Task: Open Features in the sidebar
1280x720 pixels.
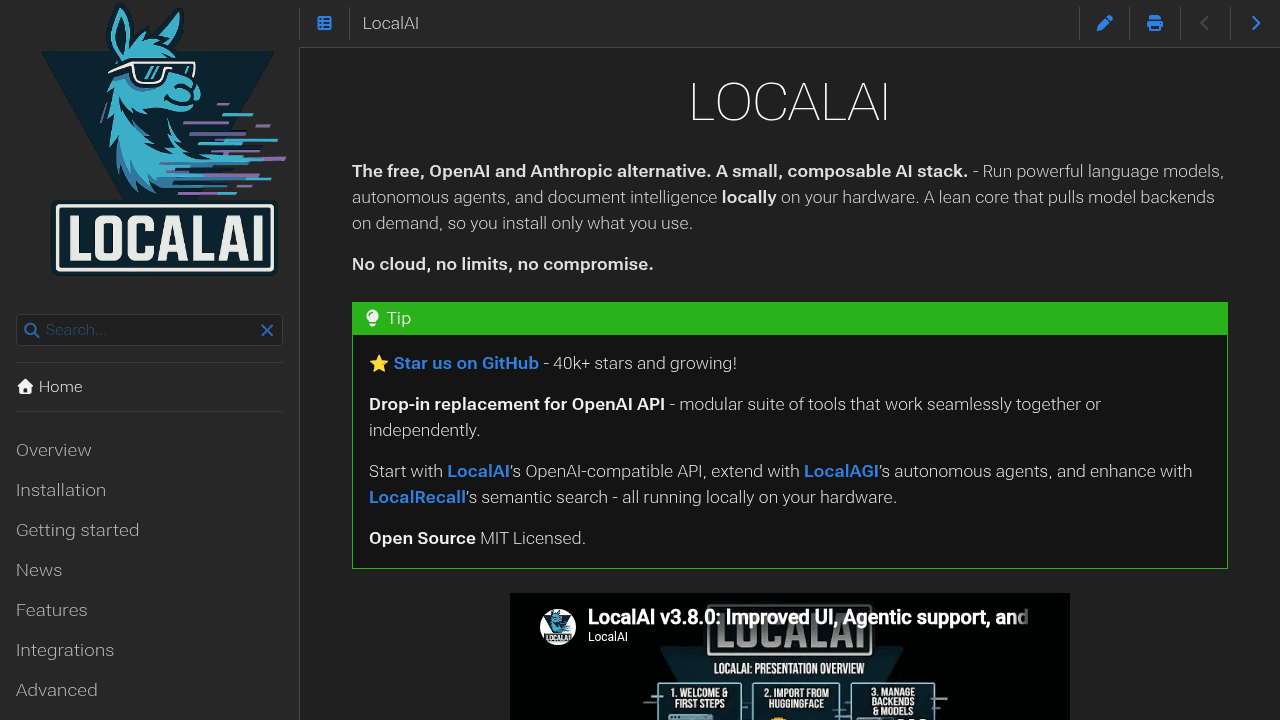Action: [52, 610]
